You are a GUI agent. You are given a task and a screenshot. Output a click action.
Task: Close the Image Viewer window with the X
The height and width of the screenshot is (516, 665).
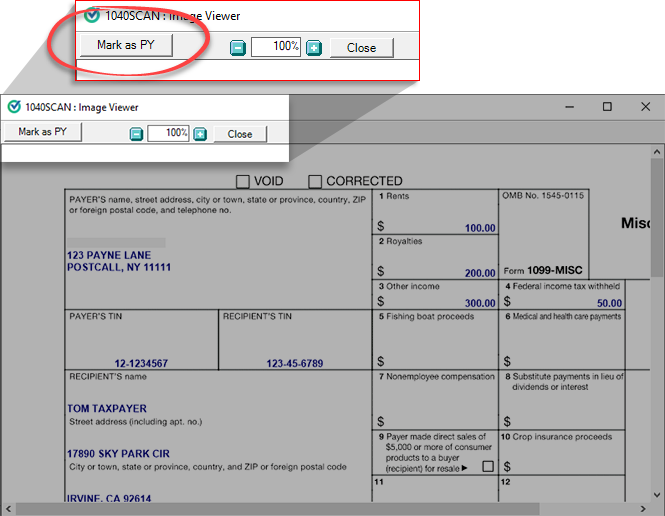tap(645, 107)
